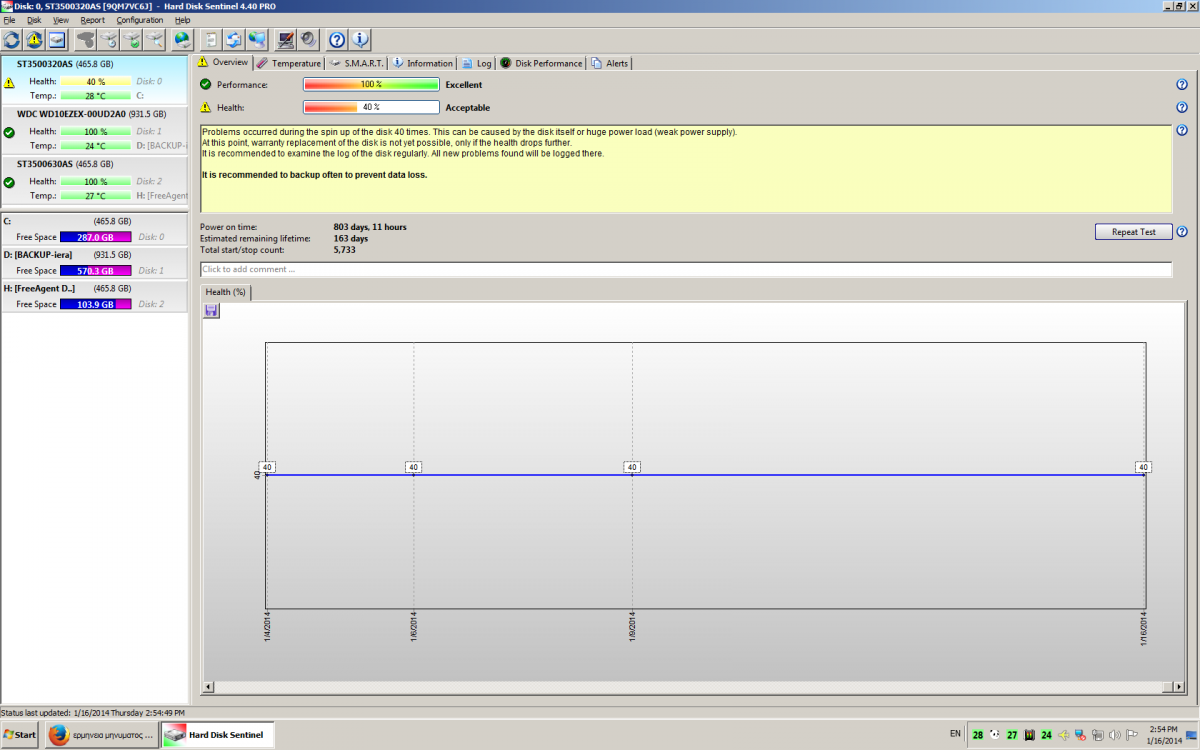
Task: Open the Configuration menu
Action: (140, 20)
